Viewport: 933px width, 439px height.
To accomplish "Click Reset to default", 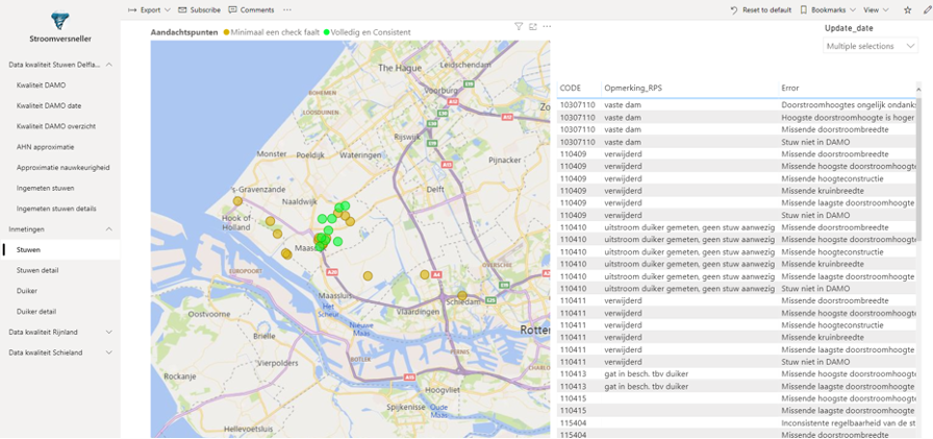I will coord(761,10).
